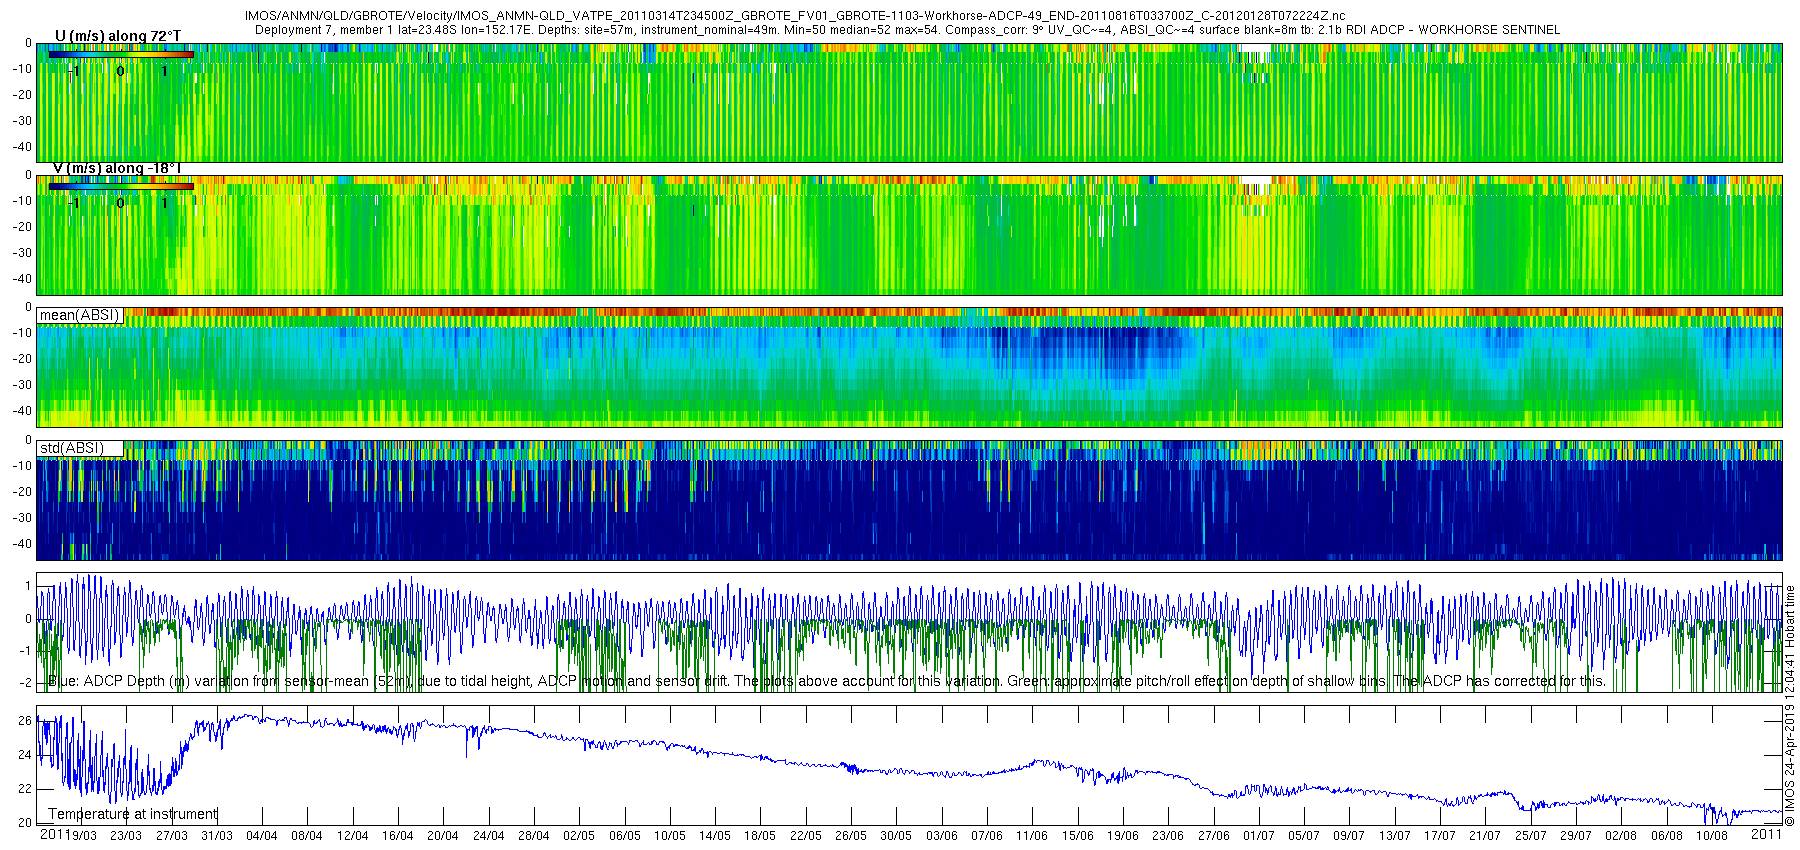Click the 'U (m/s) along 72°T' panel title
1800x850 pixels.
[x=118, y=36]
